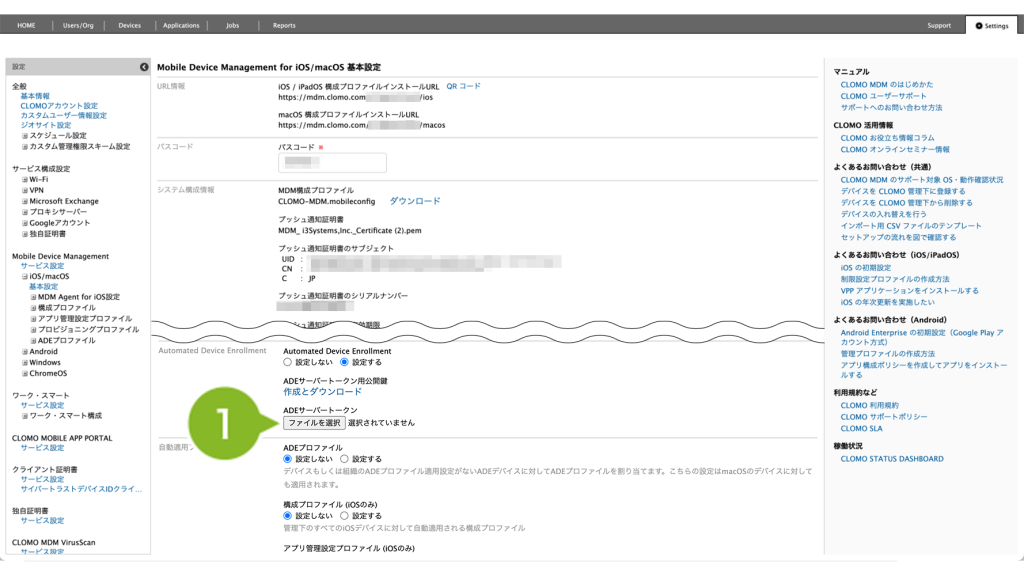Select 設定しない for Automated Device Enrollment

288,362
